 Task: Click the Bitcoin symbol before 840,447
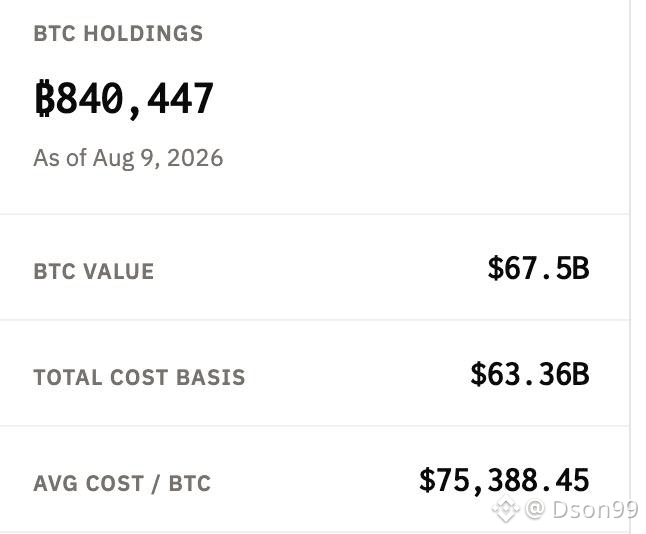point(45,98)
